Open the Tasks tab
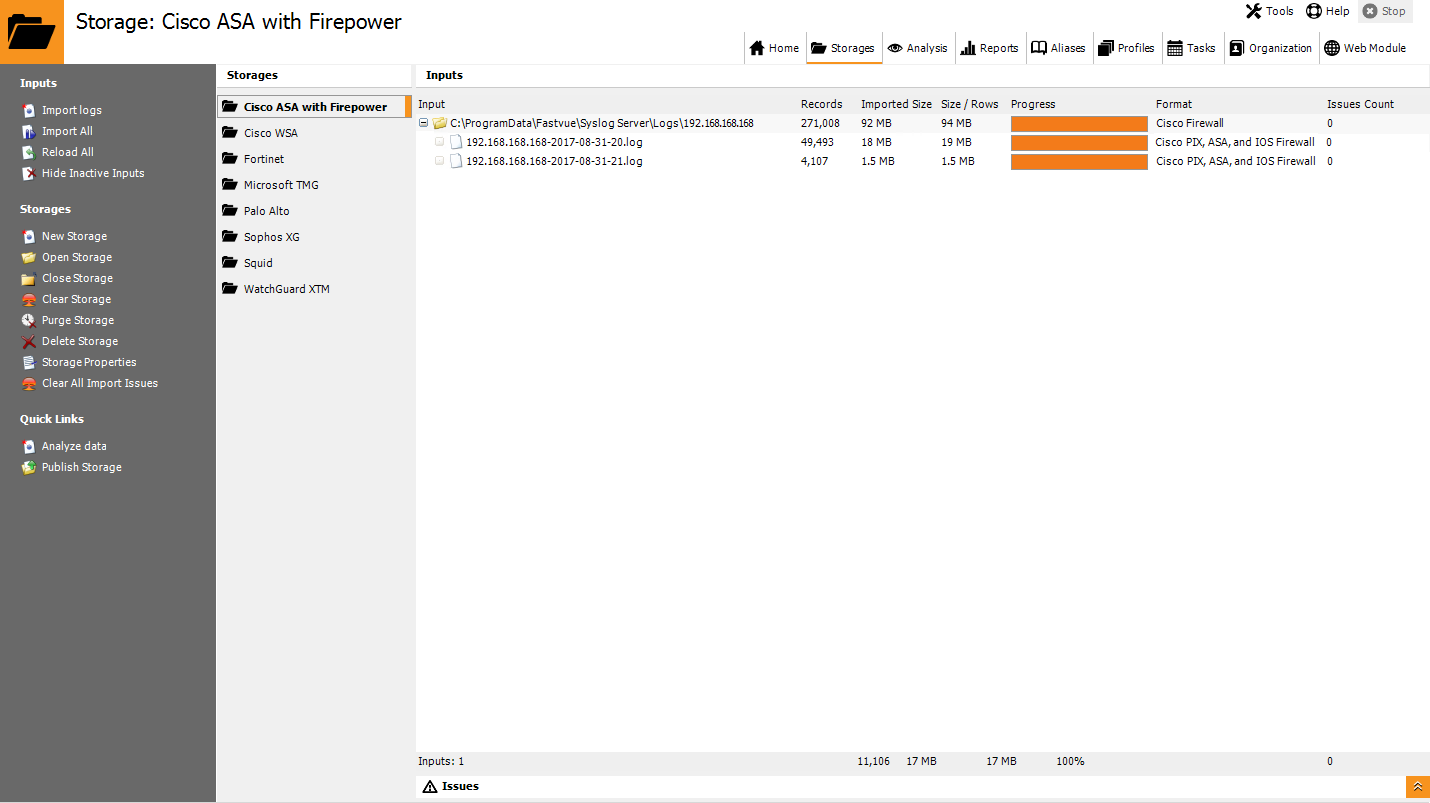The image size is (1430, 803). coord(1191,48)
